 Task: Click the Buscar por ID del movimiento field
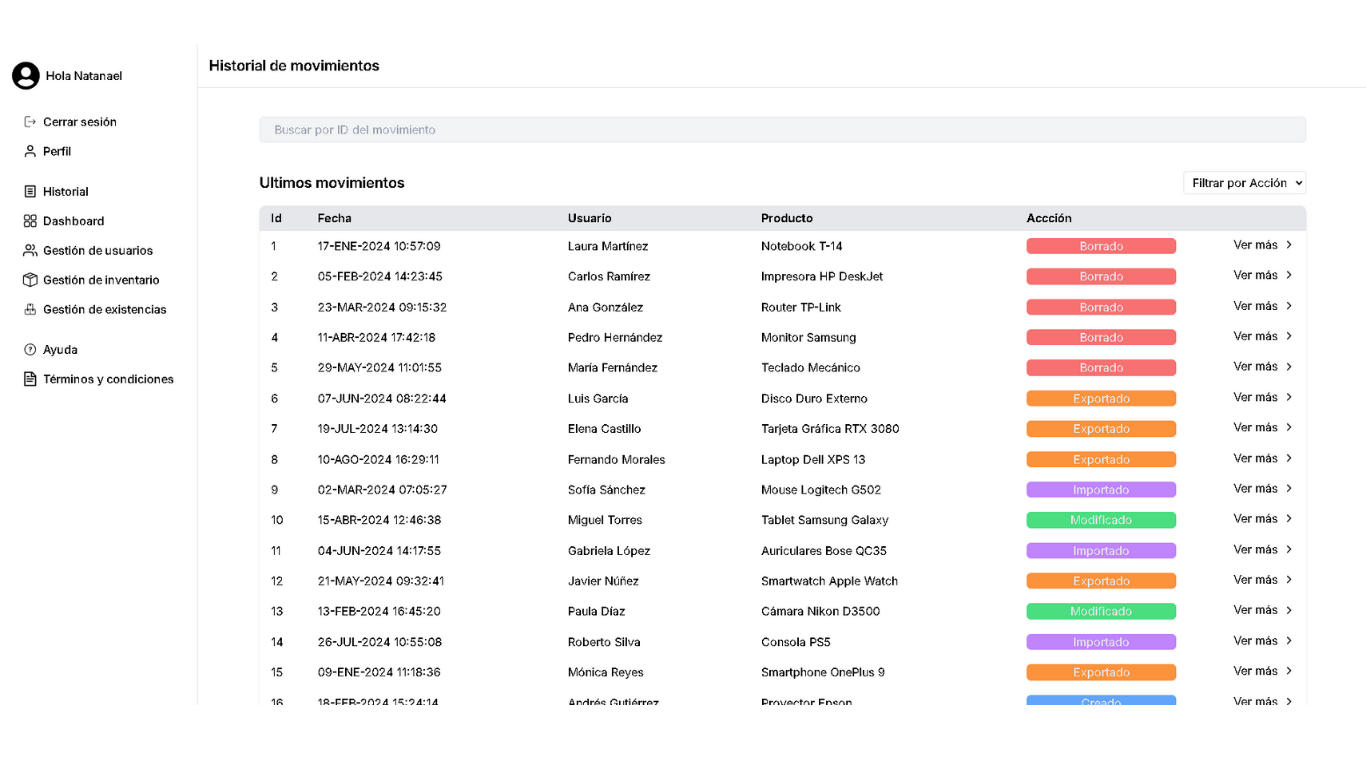click(782, 130)
